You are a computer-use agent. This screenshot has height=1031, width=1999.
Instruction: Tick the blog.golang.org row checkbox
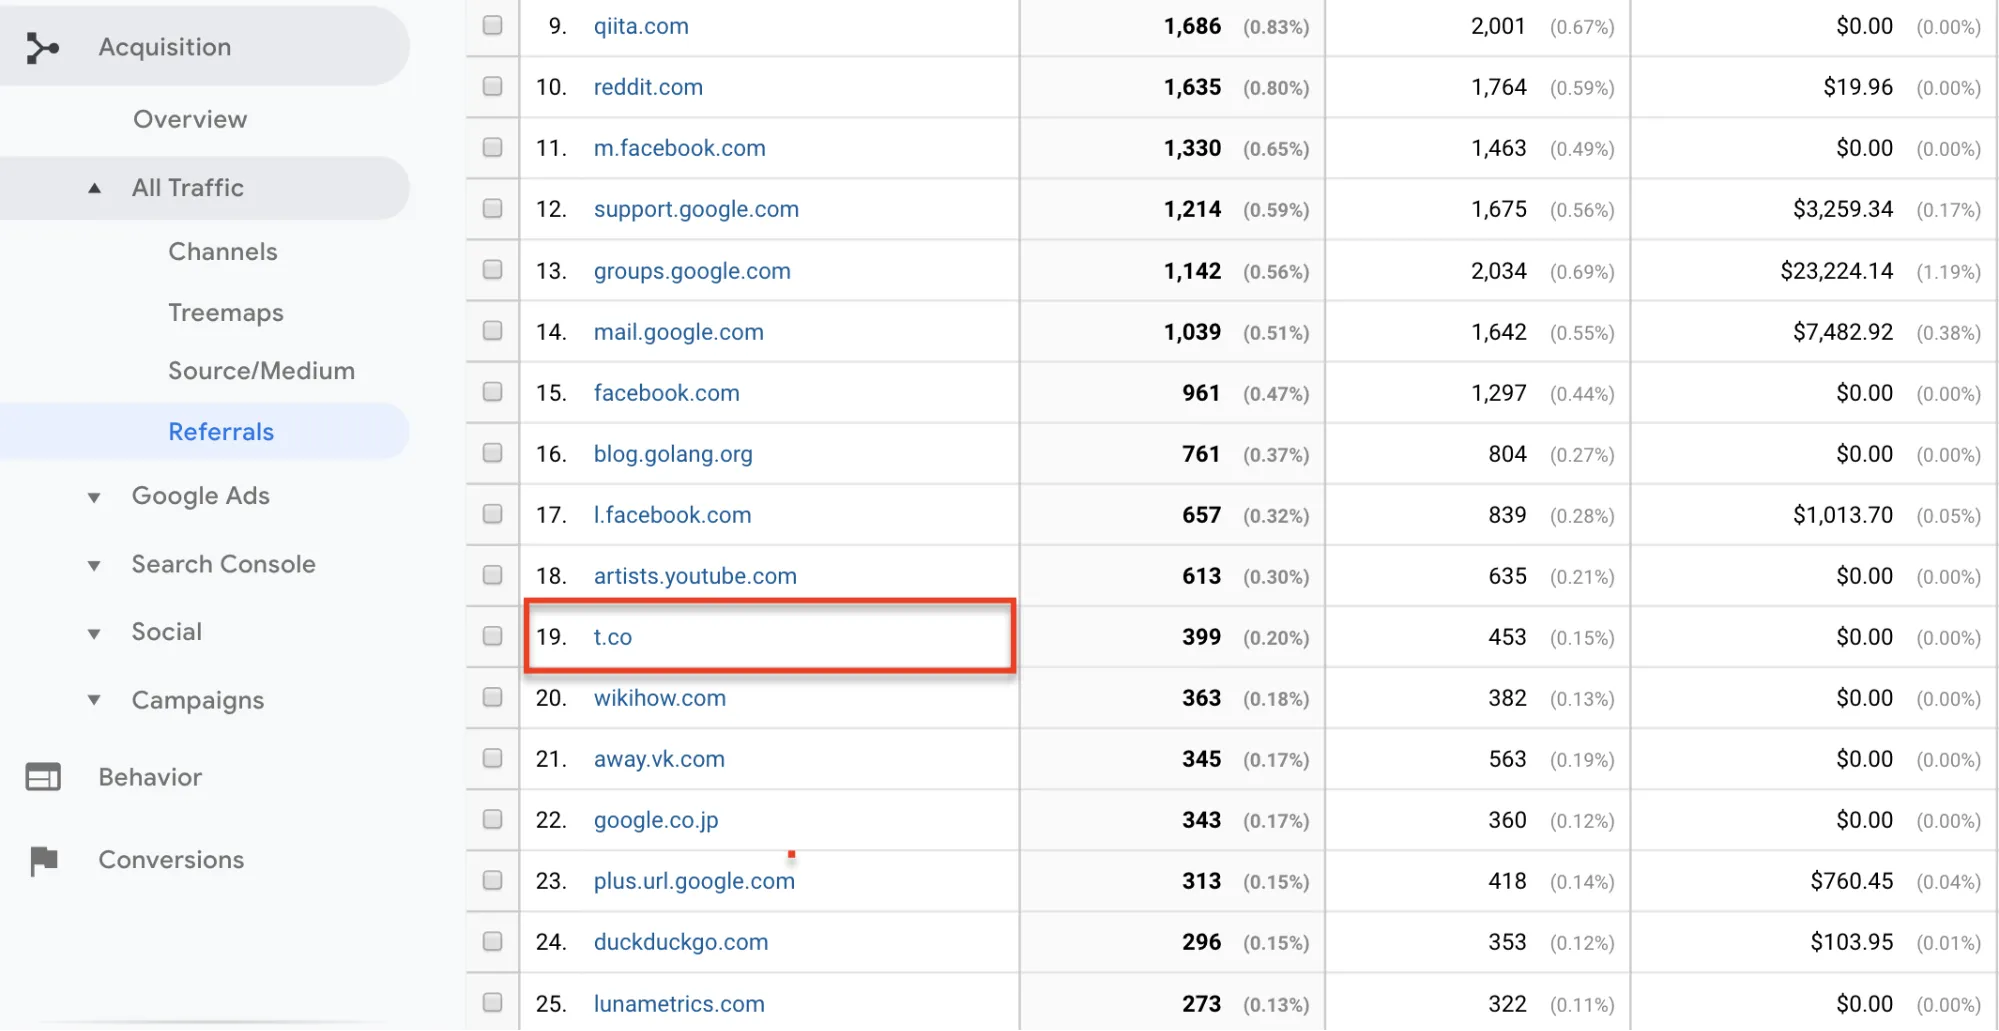point(492,453)
